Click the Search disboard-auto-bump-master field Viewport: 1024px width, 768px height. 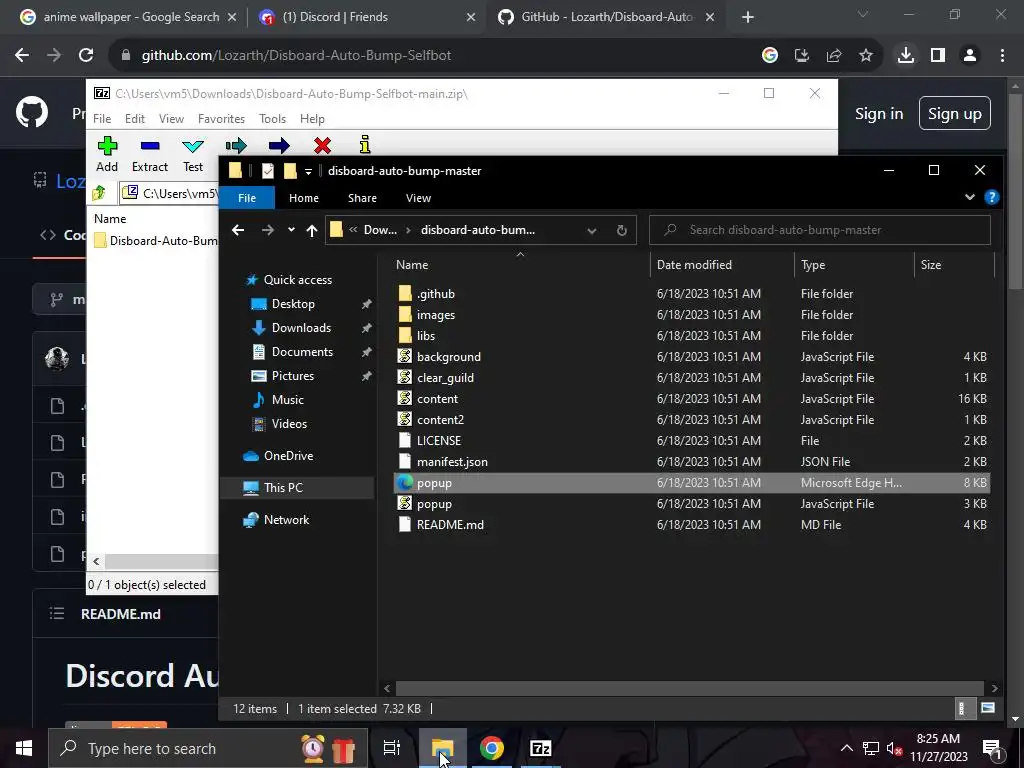(820, 230)
